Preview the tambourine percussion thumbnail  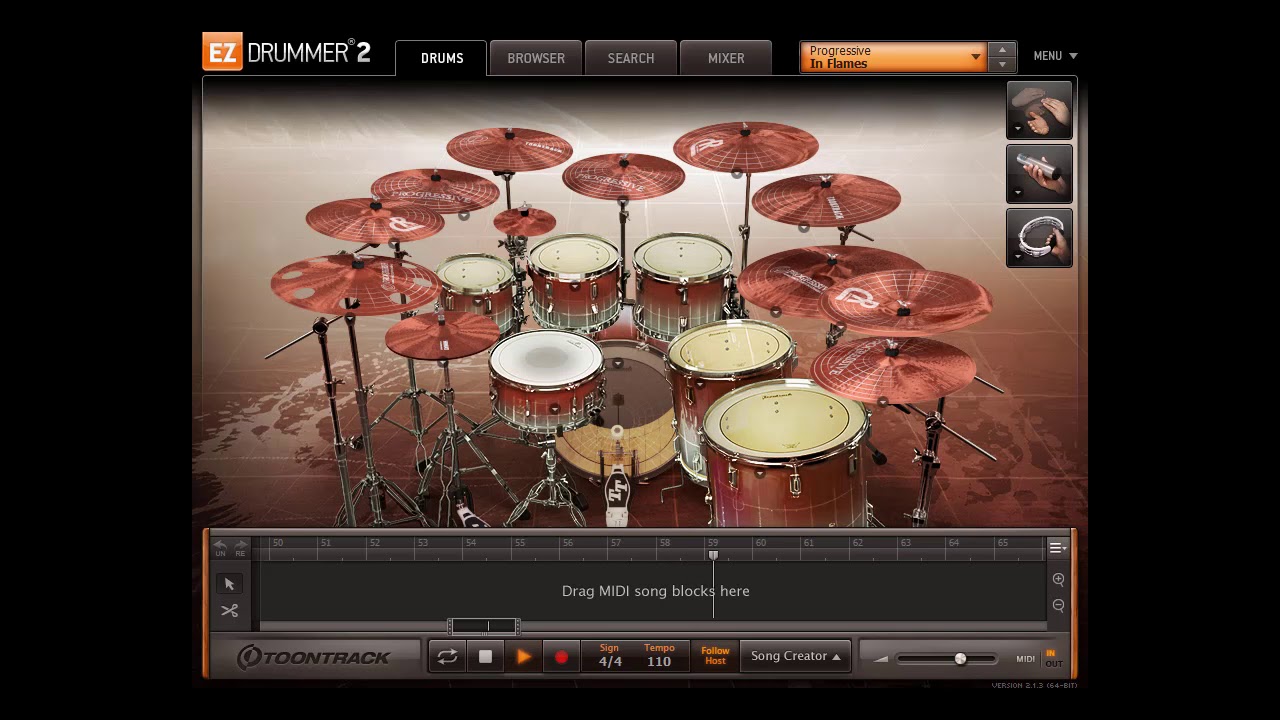click(x=1040, y=238)
